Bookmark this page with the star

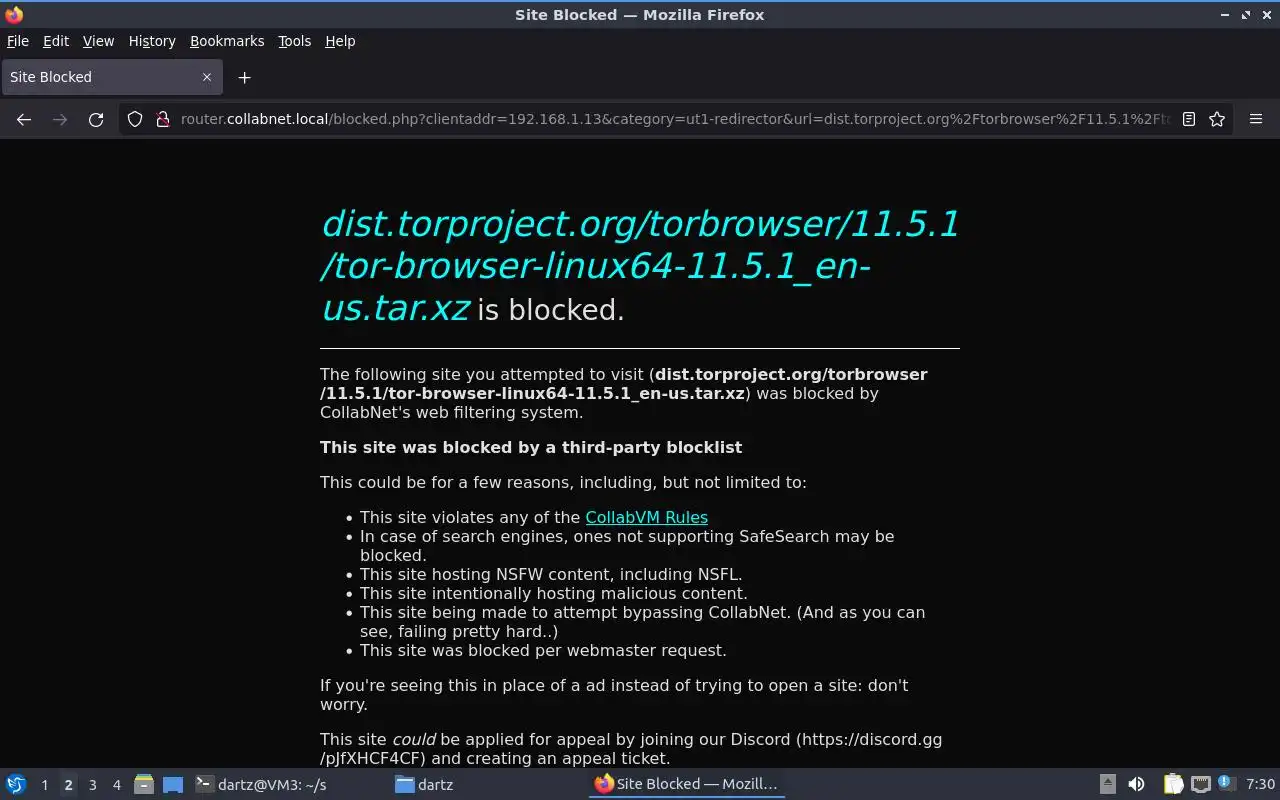click(1217, 119)
